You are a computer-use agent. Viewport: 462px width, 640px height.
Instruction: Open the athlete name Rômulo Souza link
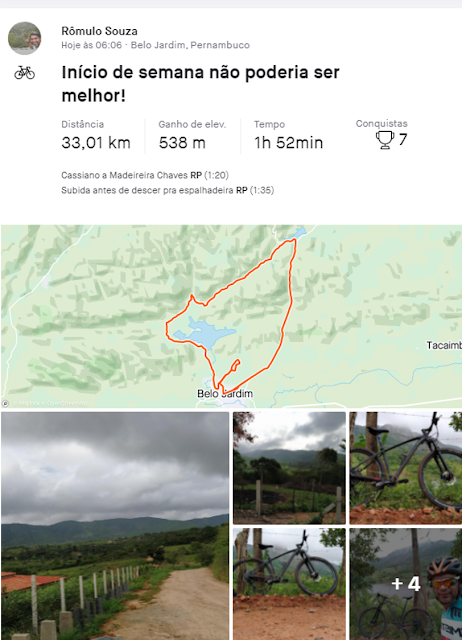click(x=99, y=31)
